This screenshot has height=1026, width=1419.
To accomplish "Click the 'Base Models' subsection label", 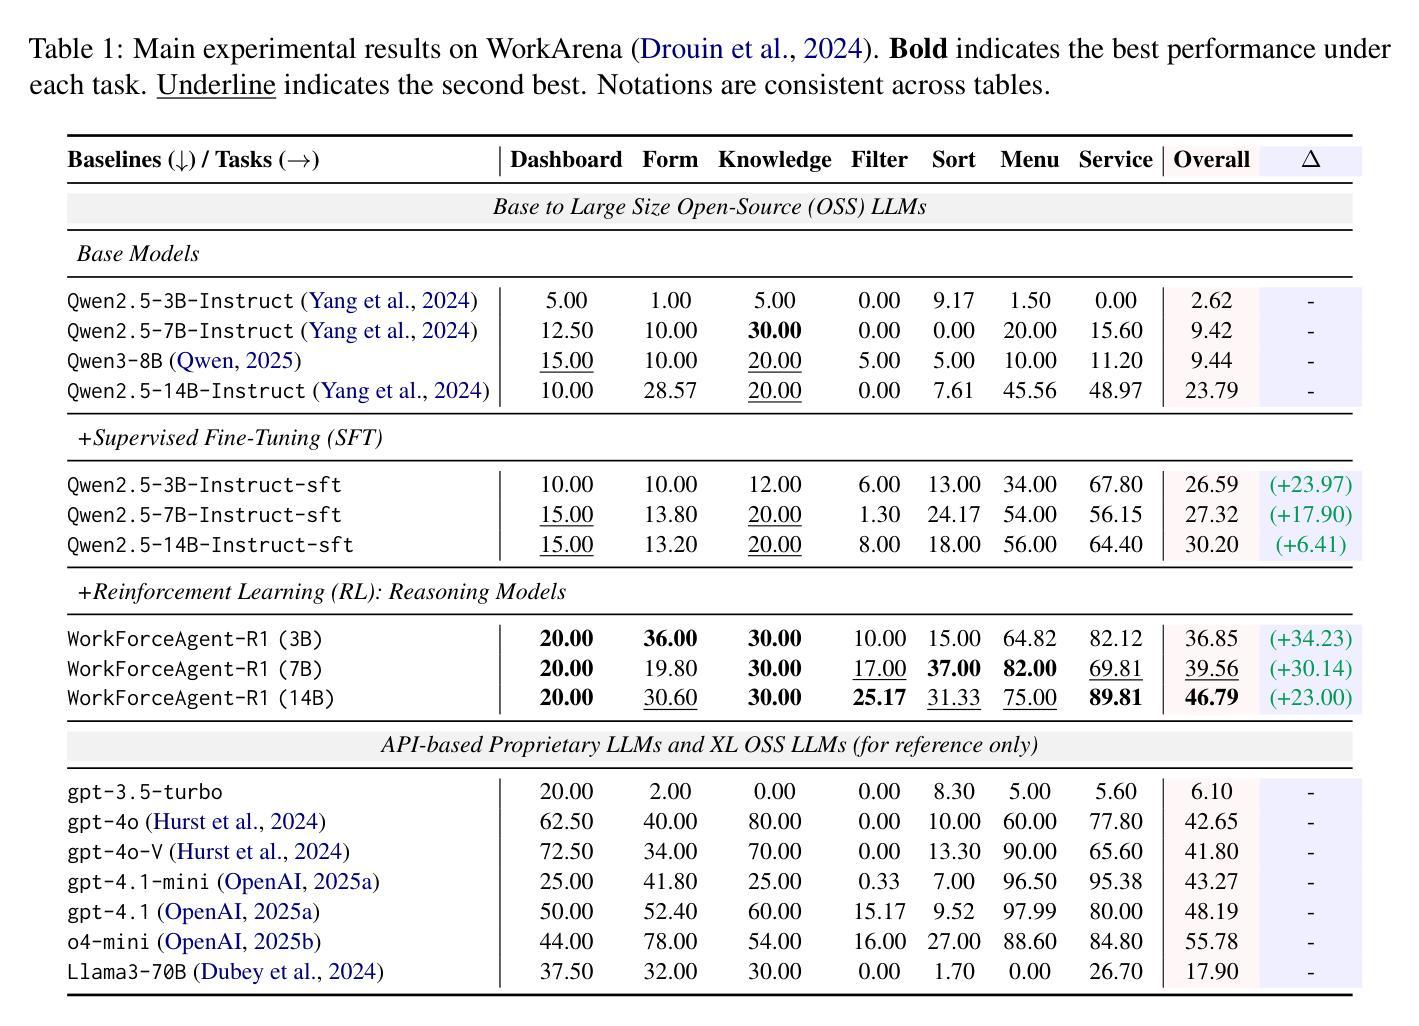I will [x=138, y=254].
